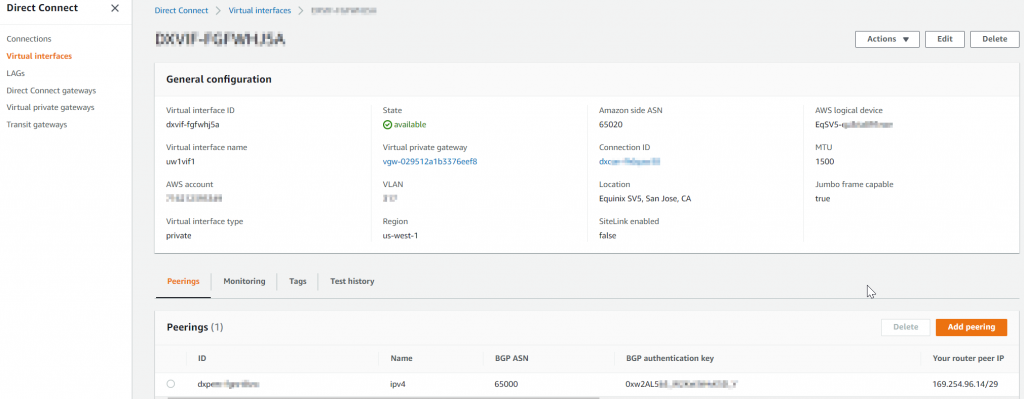Click the disabled Delete peering button
The image size is (1024, 399).
[x=905, y=327]
